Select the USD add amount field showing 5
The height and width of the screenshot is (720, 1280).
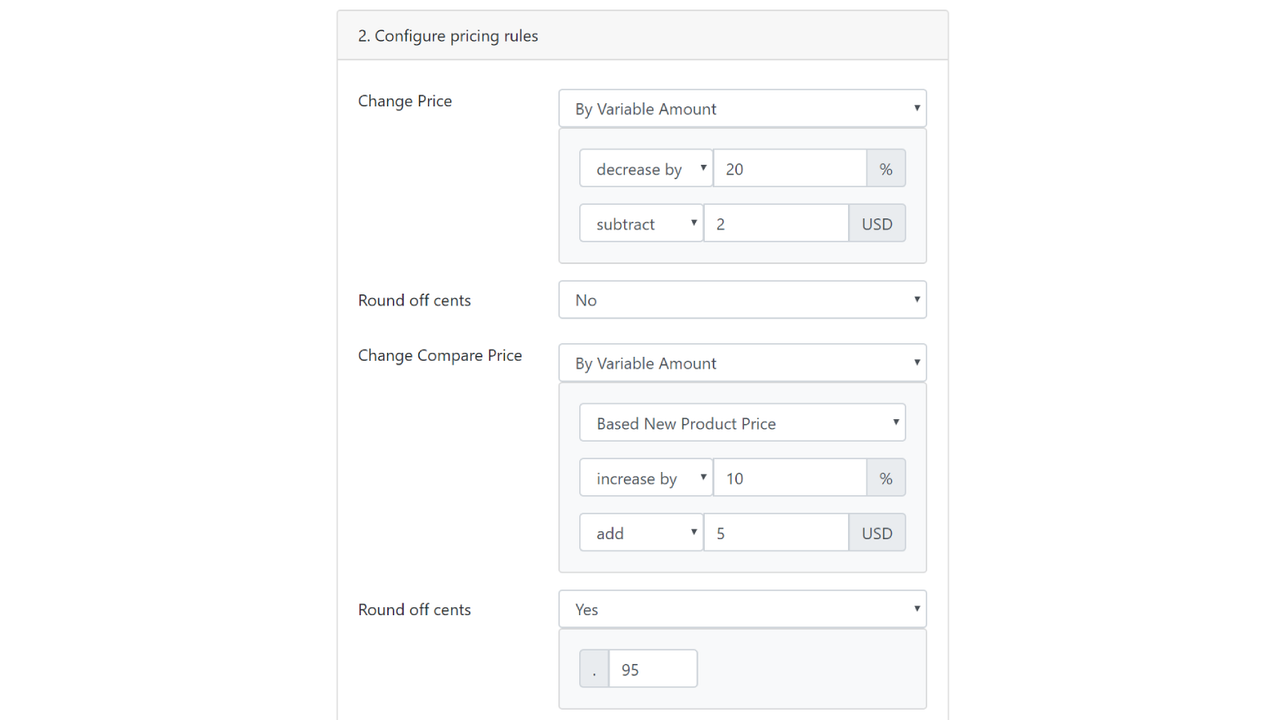[x=777, y=532]
